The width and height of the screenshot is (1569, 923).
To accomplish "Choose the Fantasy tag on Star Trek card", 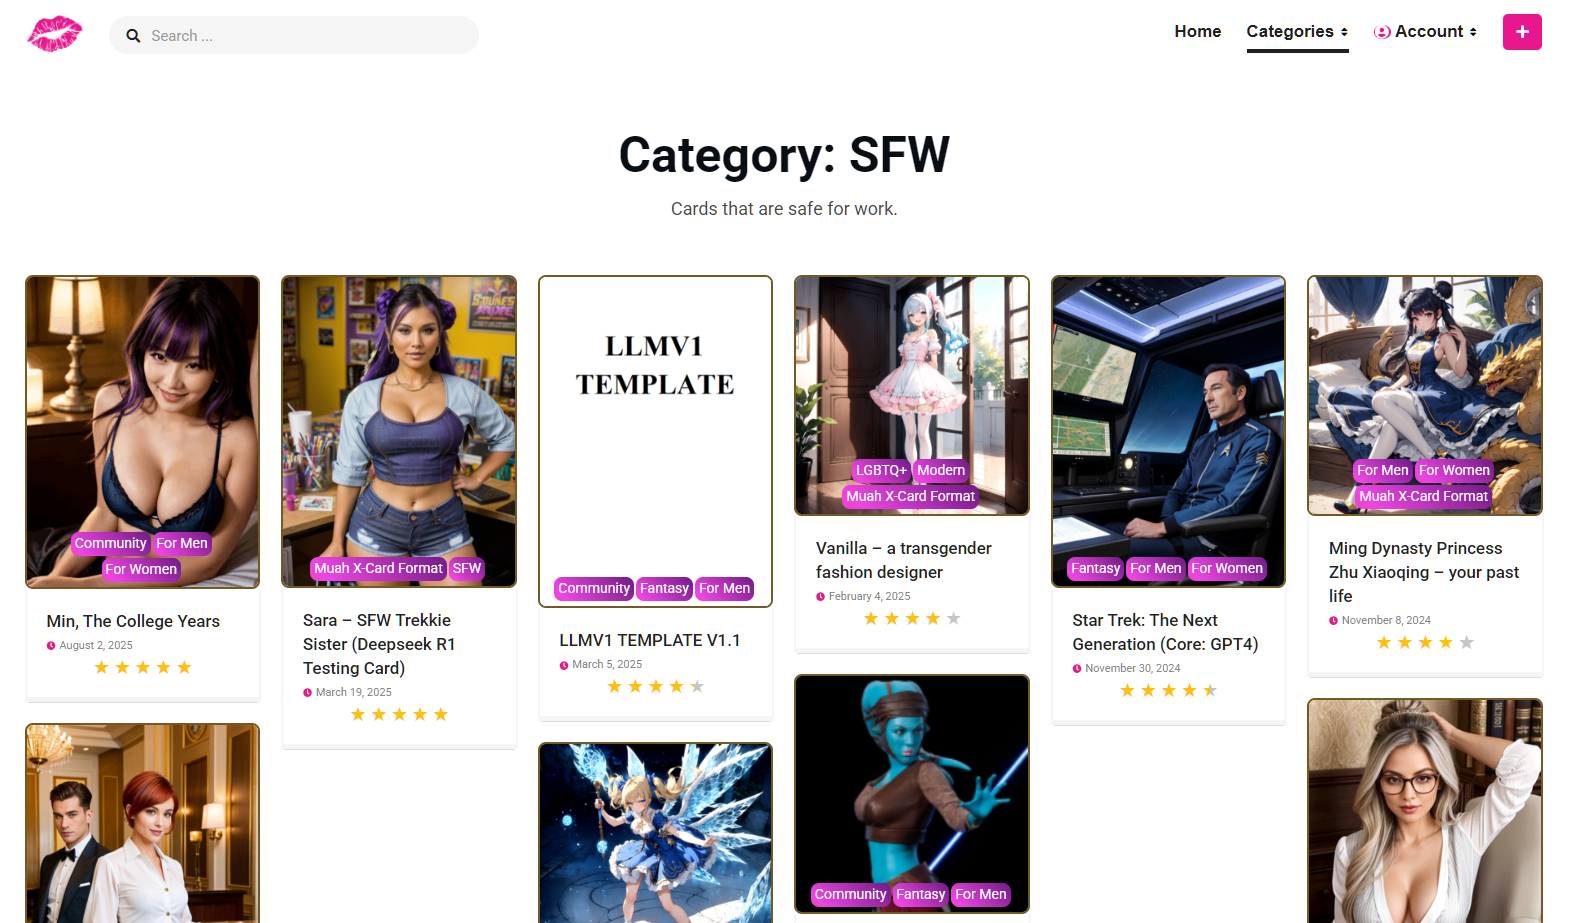I will pyautogui.click(x=1095, y=569).
